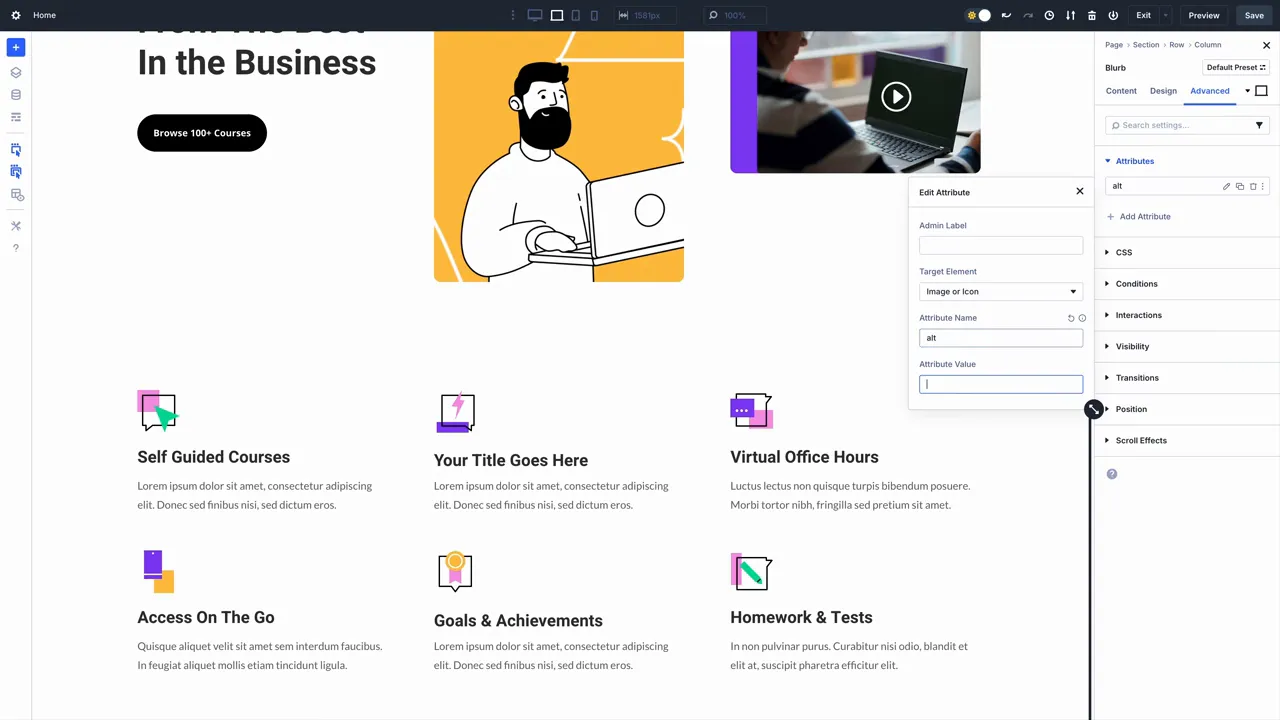
Task: Collapse the Attributes section
Action: (x=1134, y=161)
